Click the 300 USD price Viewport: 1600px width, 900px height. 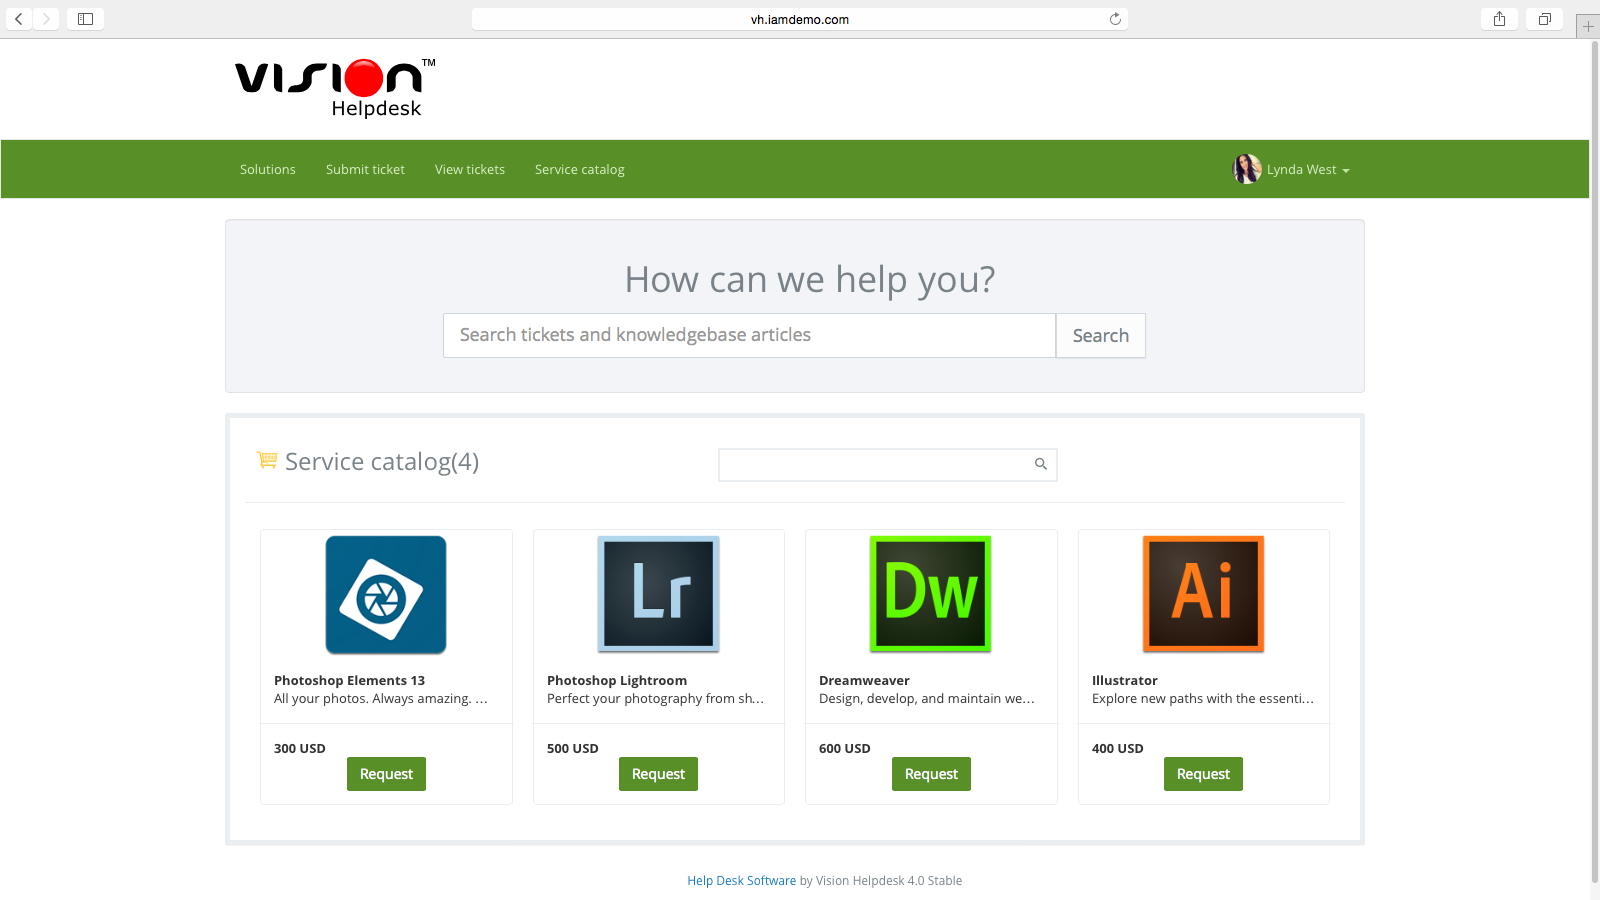(x=300, y=748)
